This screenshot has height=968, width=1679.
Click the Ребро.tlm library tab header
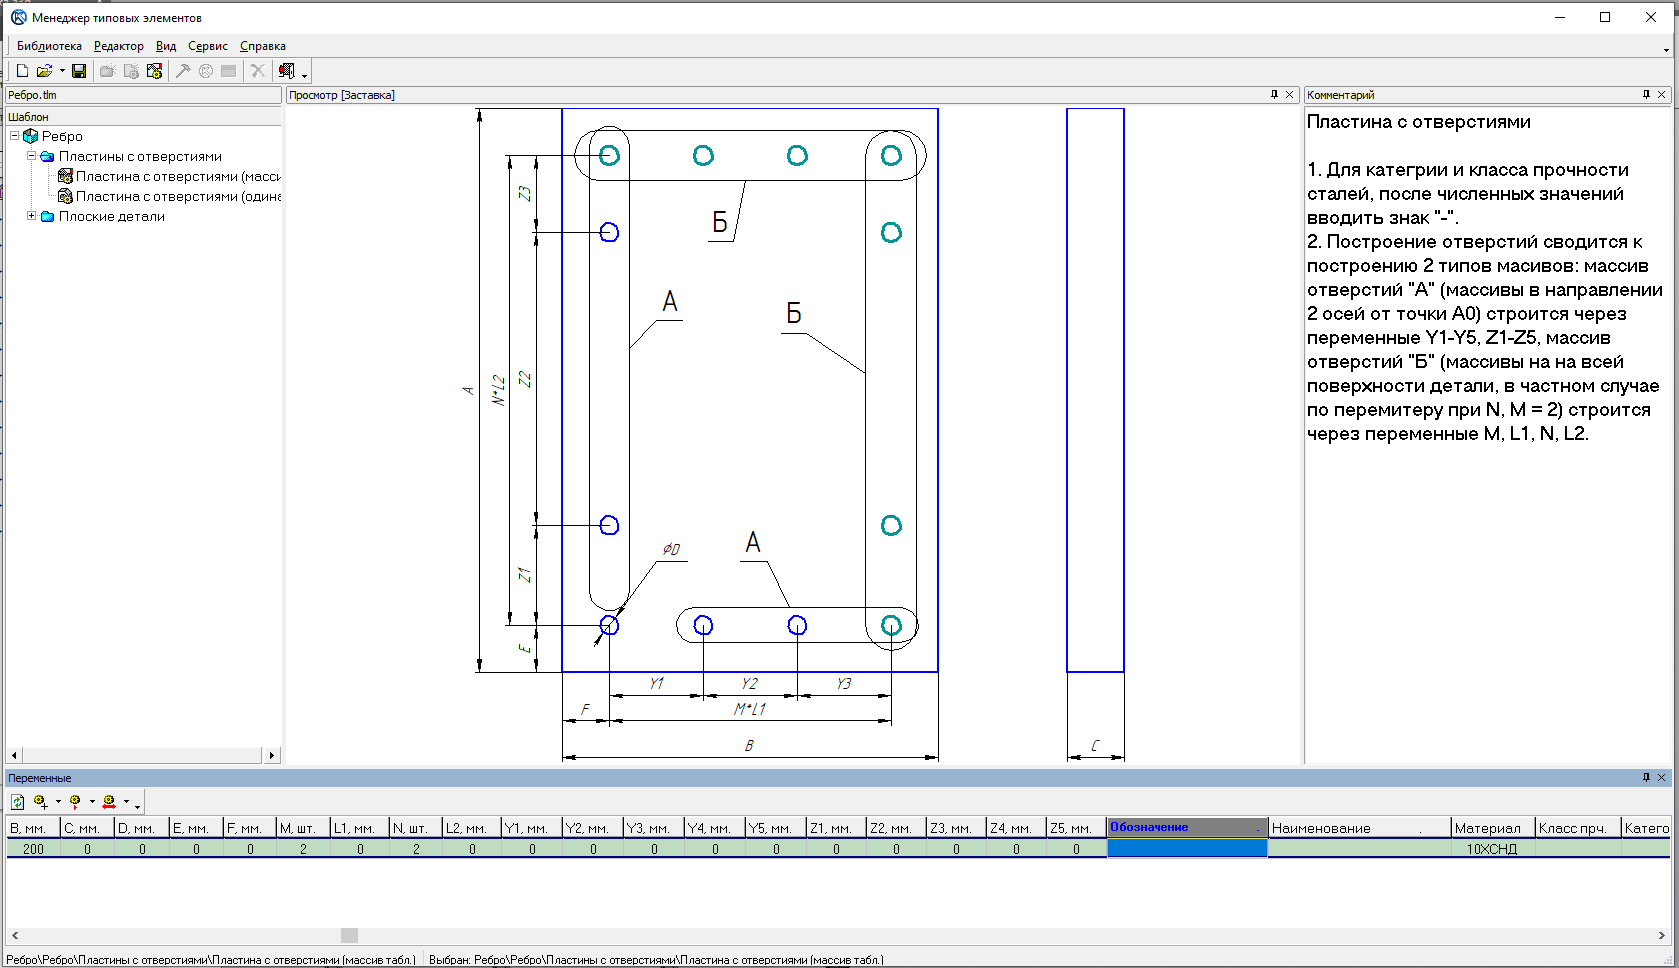[x=143, y=95]
